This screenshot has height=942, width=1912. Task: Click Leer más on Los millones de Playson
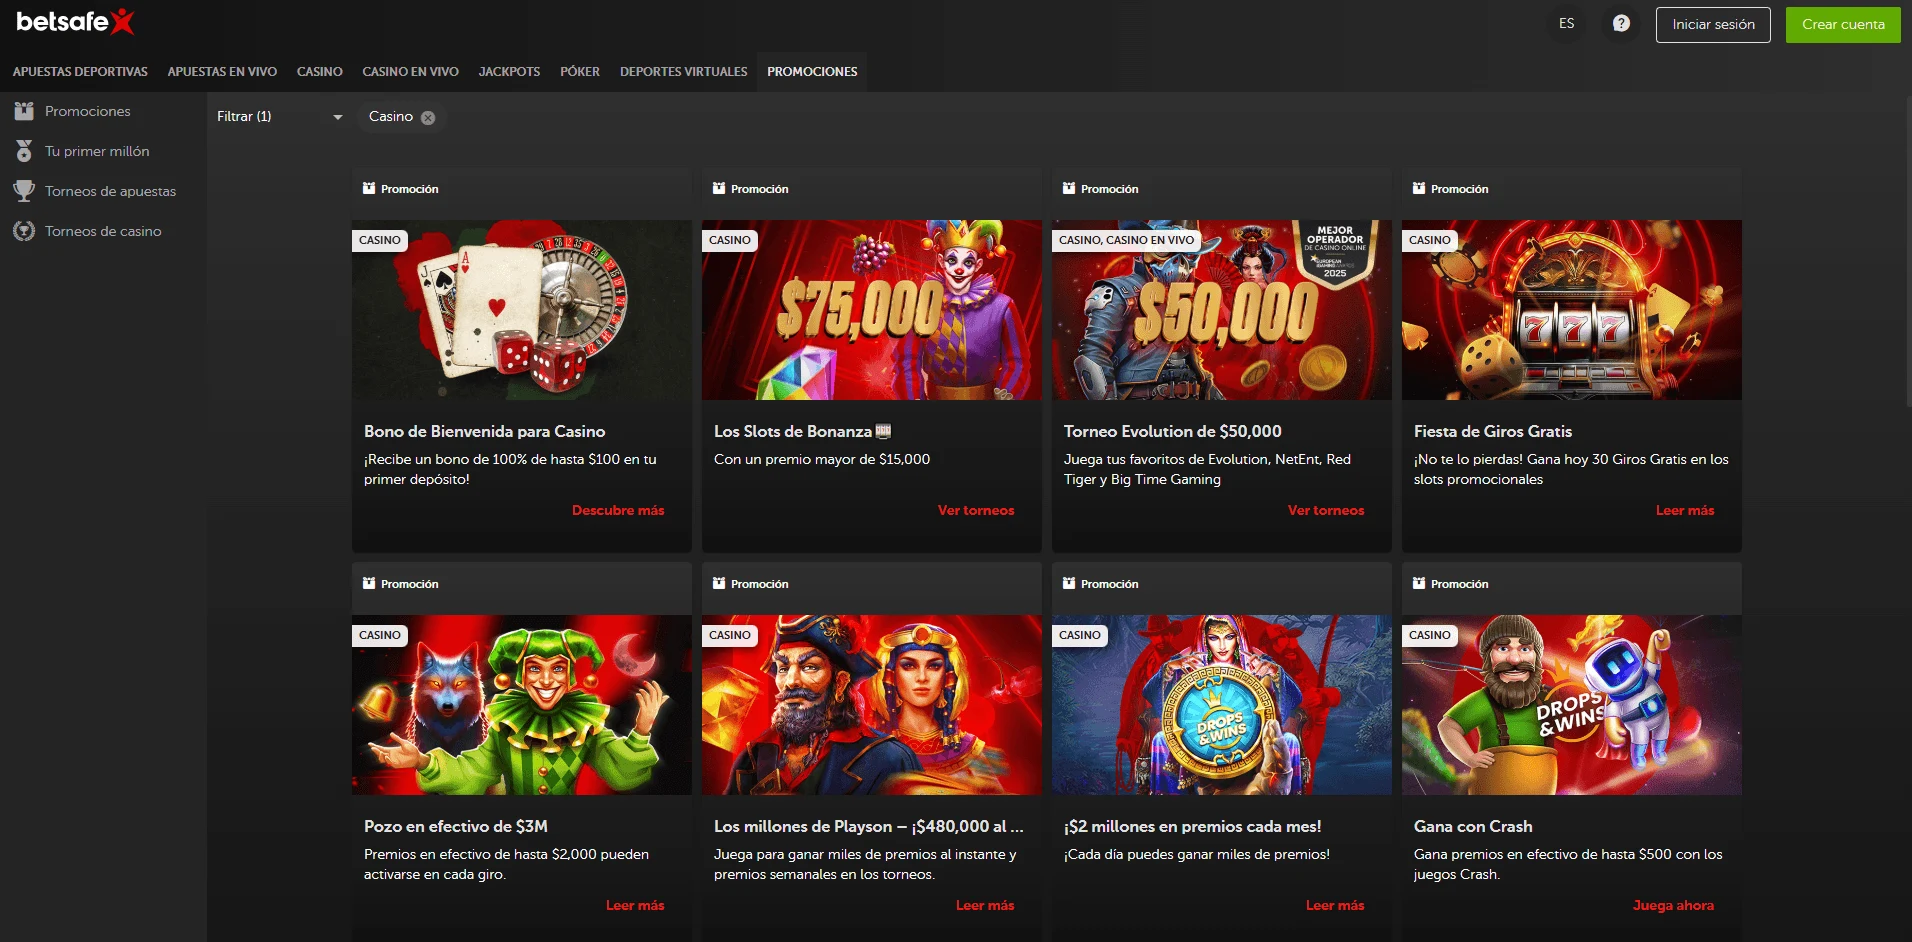[x=985, y=905]
